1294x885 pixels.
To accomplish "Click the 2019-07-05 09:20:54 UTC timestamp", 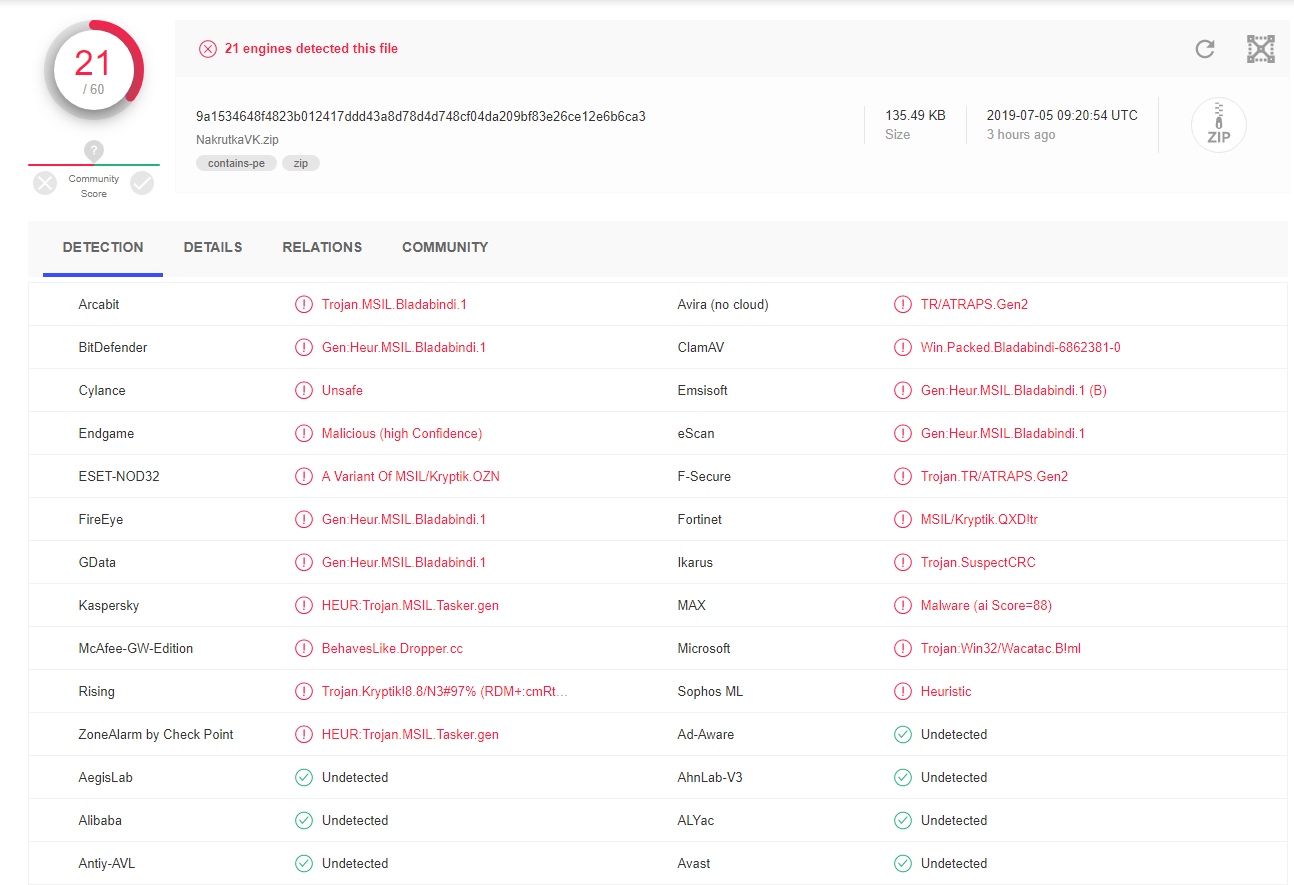I will (1062, 115).
